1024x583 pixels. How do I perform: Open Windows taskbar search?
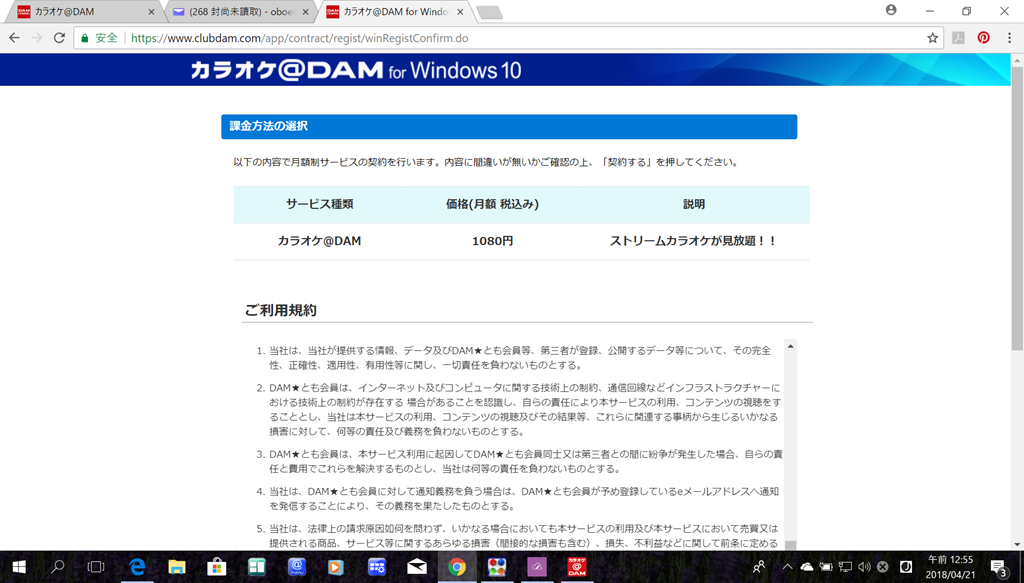pos(57,567)
